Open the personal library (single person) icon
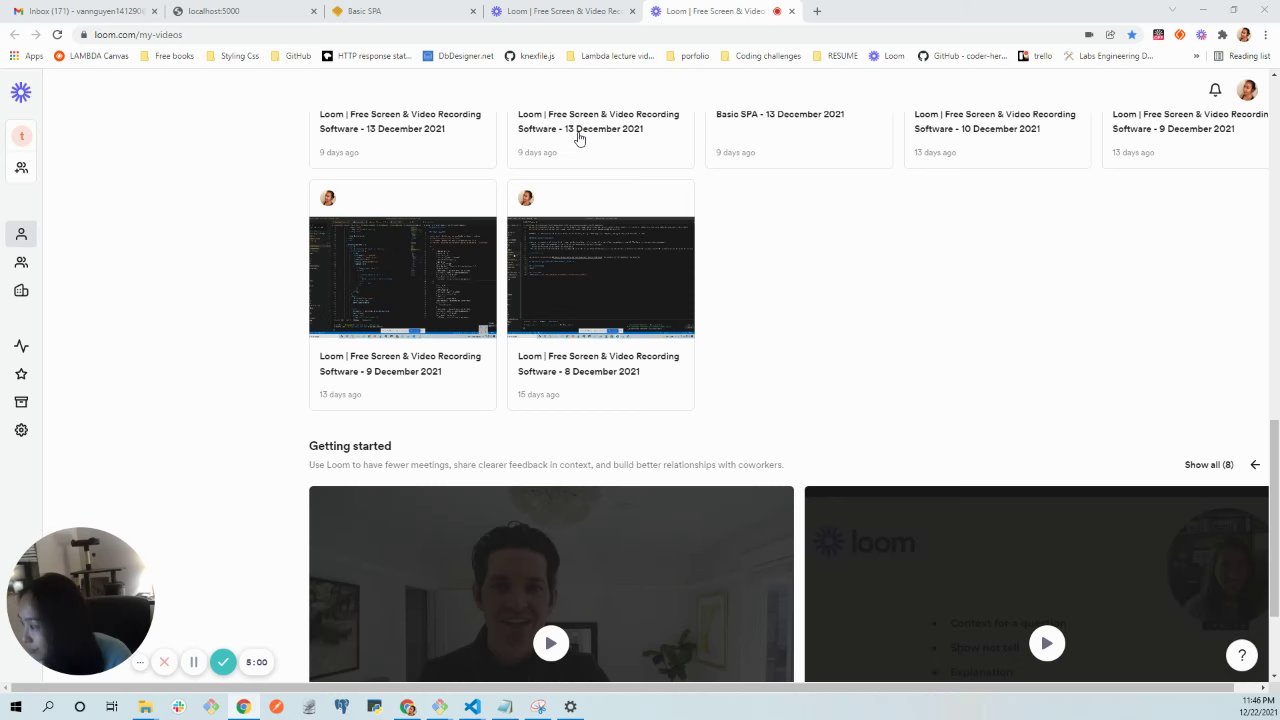This screenshot has height=720, width=1280. tap(21, 234)
